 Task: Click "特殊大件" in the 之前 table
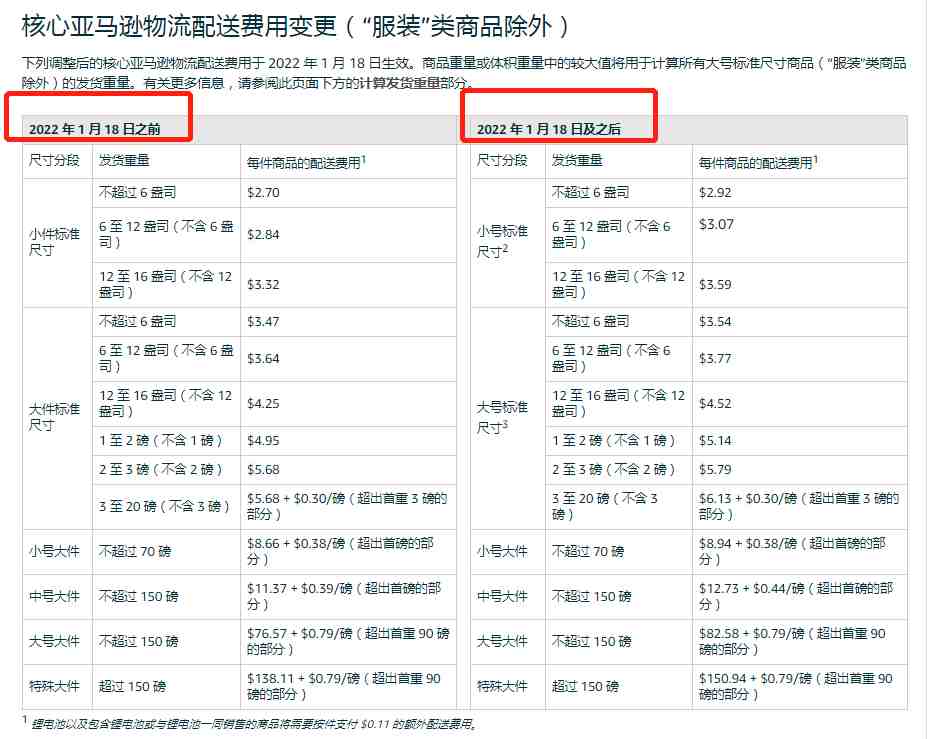(x=54, y=686)
